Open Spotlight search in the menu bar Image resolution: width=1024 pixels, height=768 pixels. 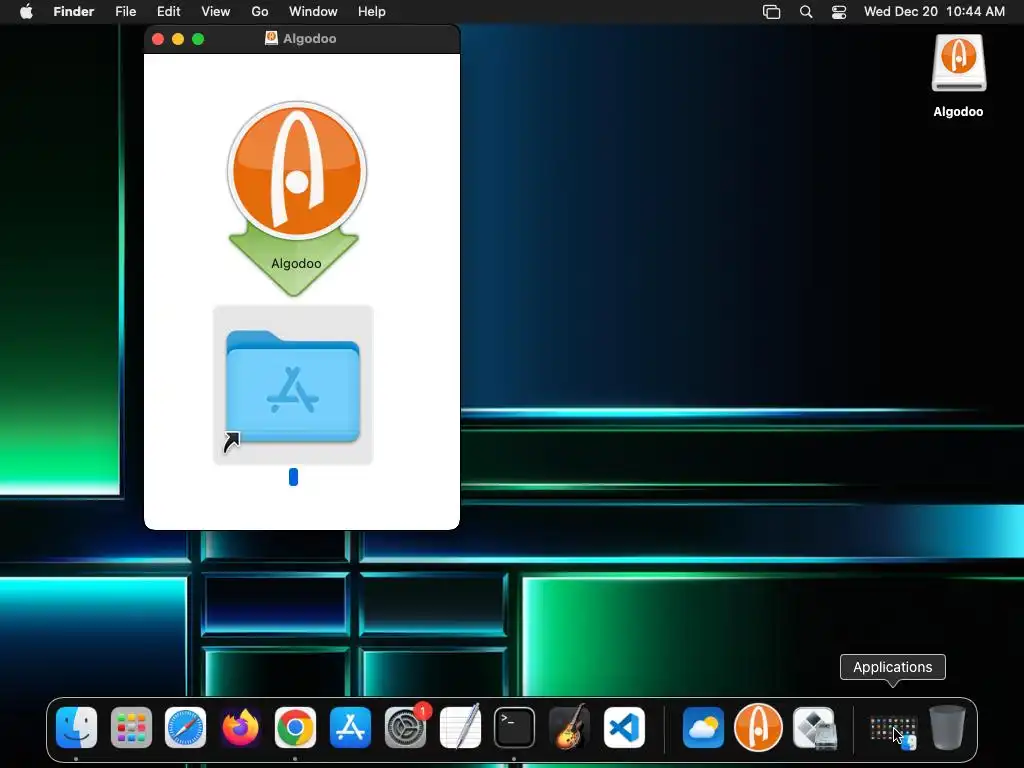pyautogui.click(x=806, y=12)
